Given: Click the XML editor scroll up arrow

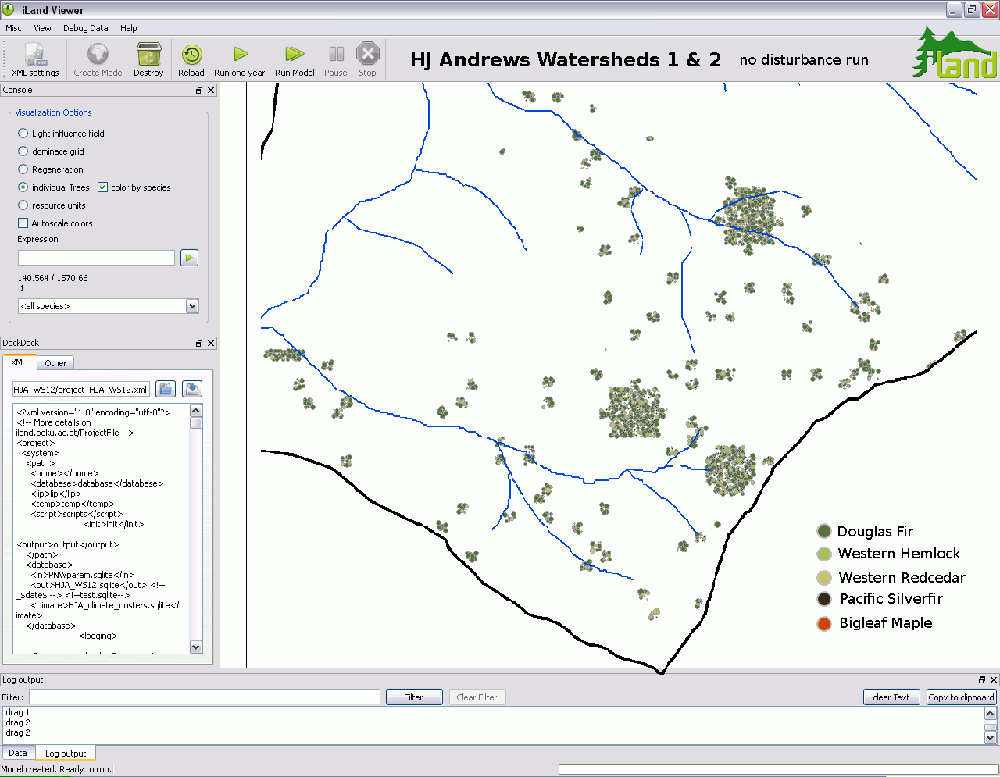Looking at the screenshot, I should click(196, 411).
